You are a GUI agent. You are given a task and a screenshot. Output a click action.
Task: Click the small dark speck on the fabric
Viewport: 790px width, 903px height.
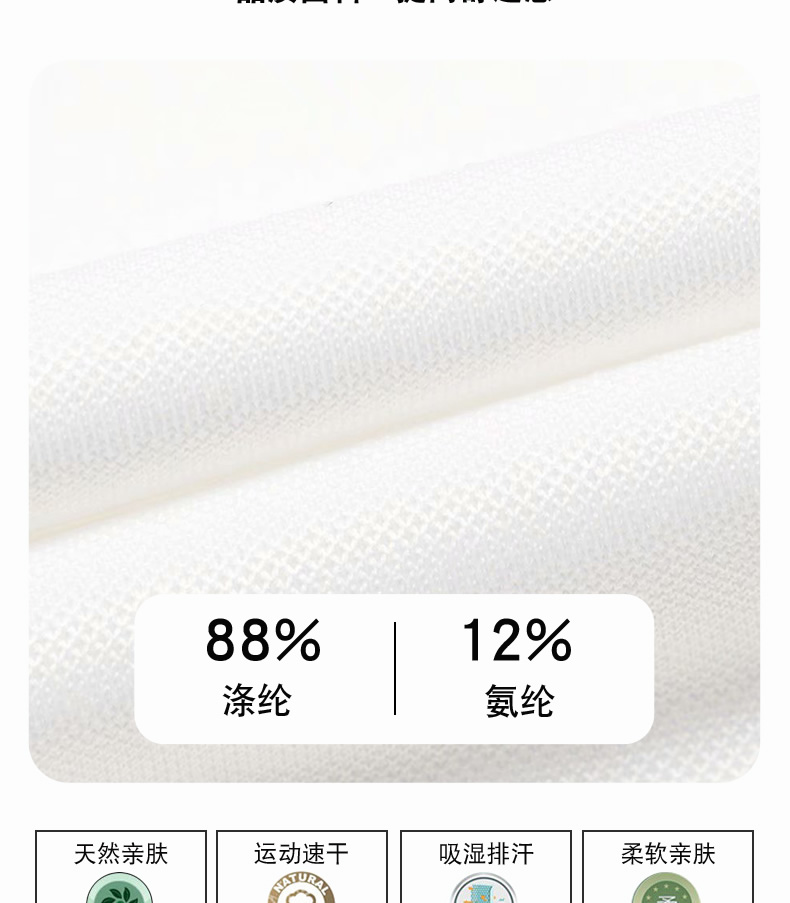[330, 203]
